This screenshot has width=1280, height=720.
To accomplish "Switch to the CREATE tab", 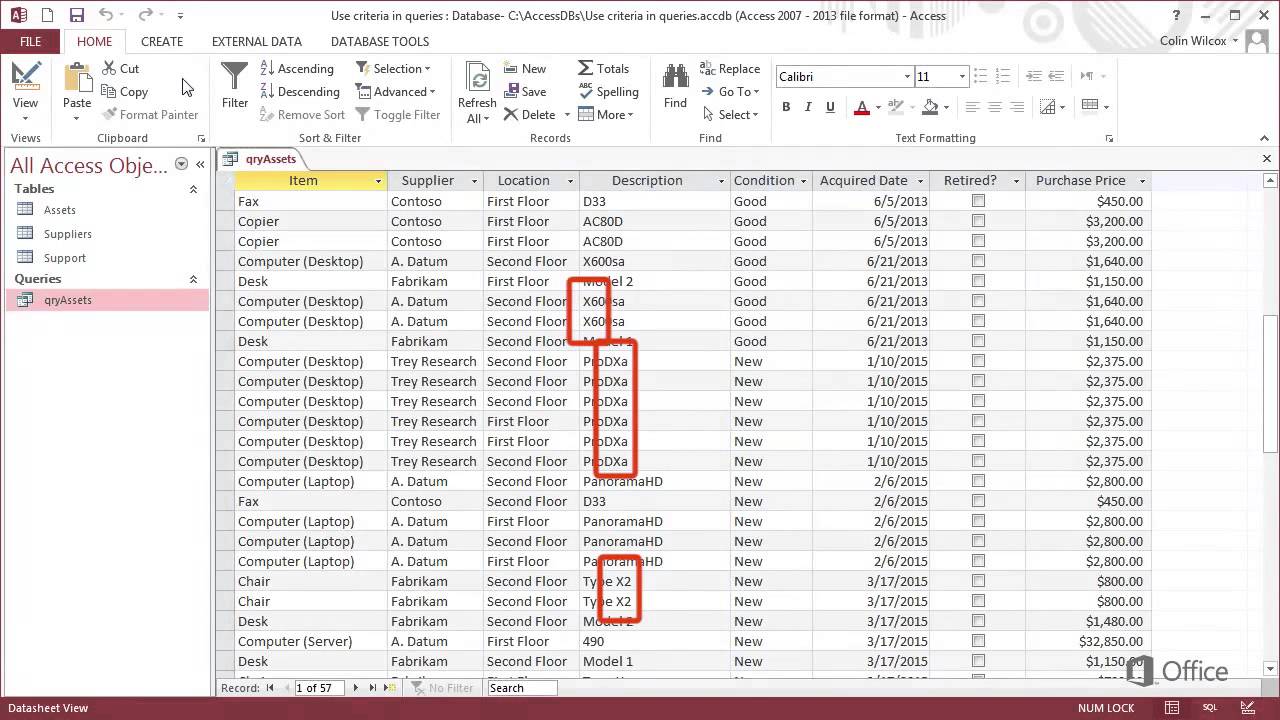I will pyautogui.click(x=162, y=42).
